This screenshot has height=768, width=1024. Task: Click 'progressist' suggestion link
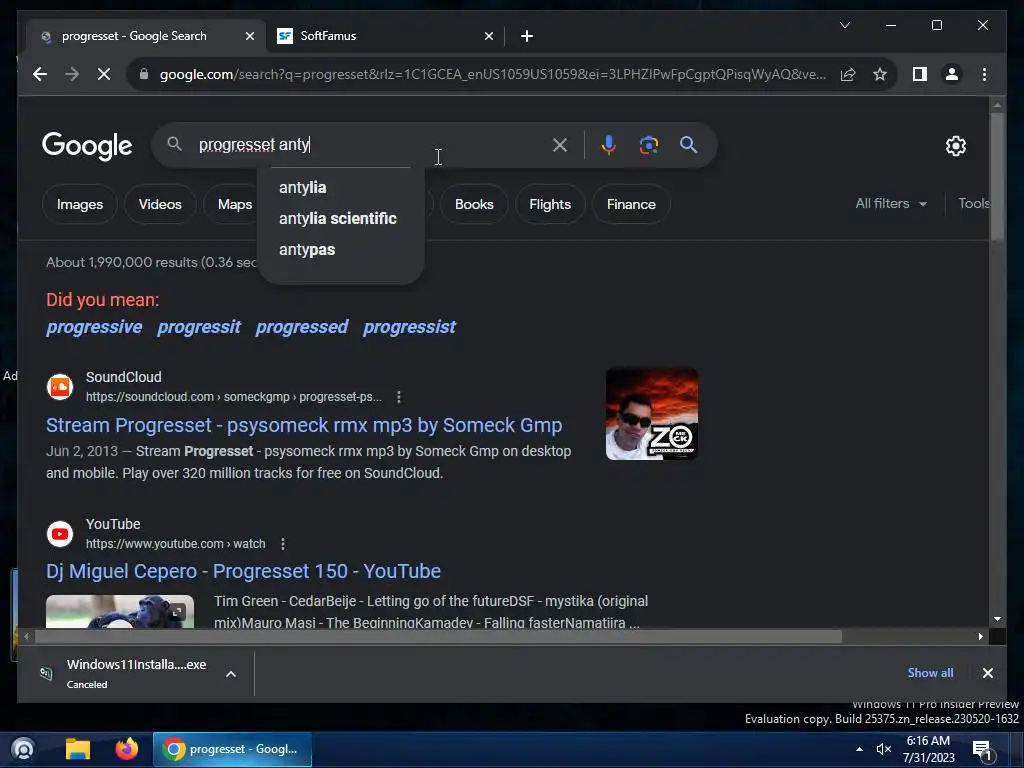[409, 327]
